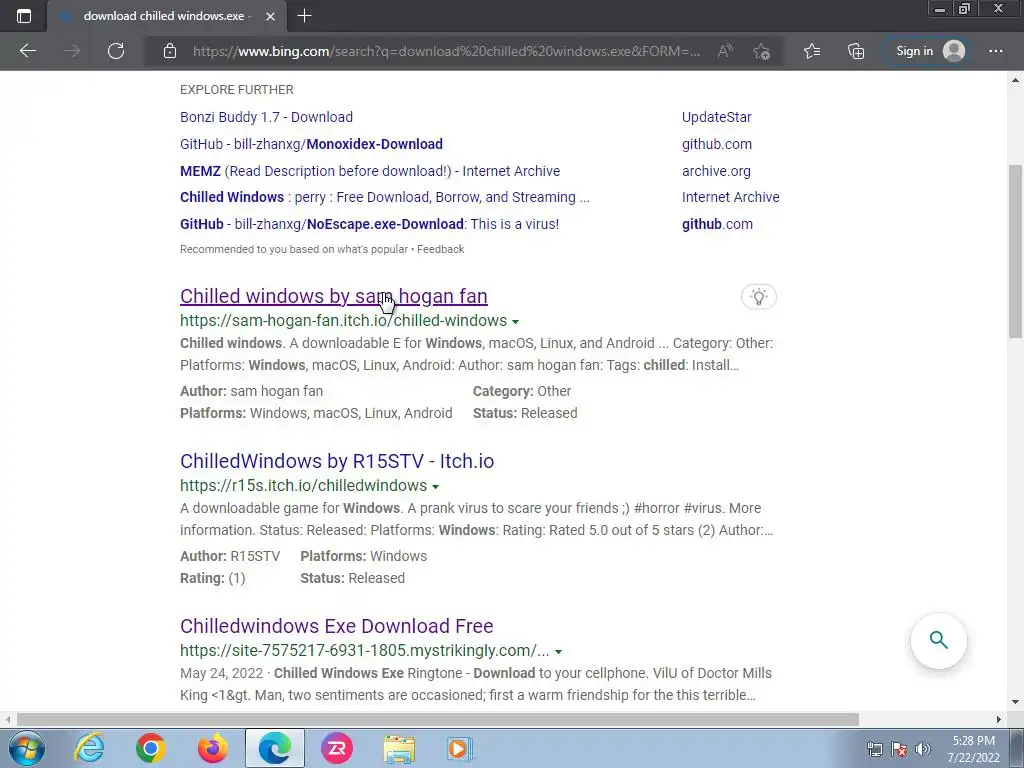This screenshot has height=768, width=1024.
Task: Click https://sam-hogan-fan.itch.io/chilled-windows URL
Action: [344, 321]
